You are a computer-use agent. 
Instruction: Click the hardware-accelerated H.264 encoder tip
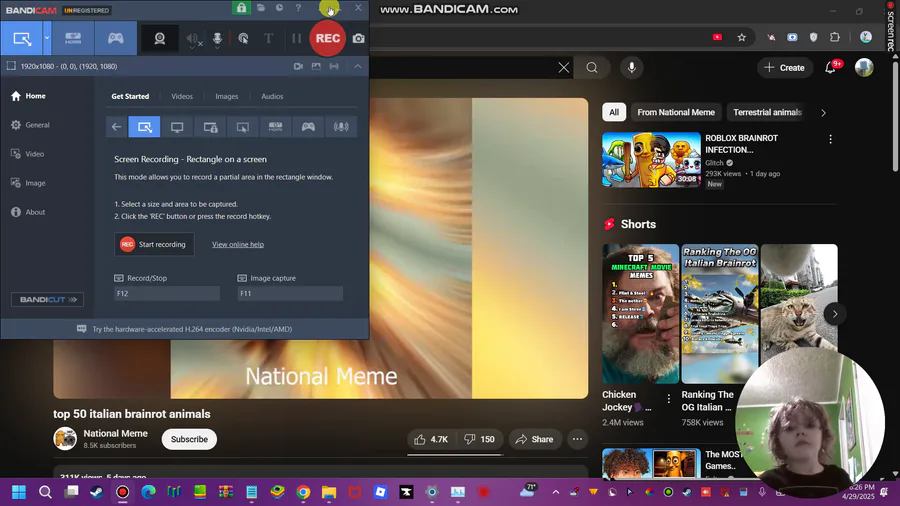point(185,329)
